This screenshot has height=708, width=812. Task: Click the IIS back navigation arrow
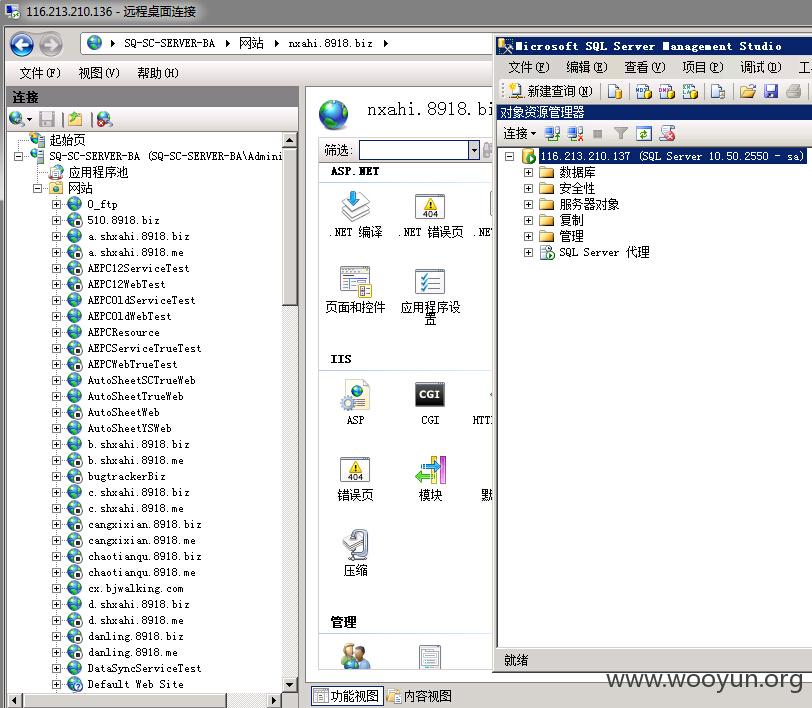click(x=22, y=45)
